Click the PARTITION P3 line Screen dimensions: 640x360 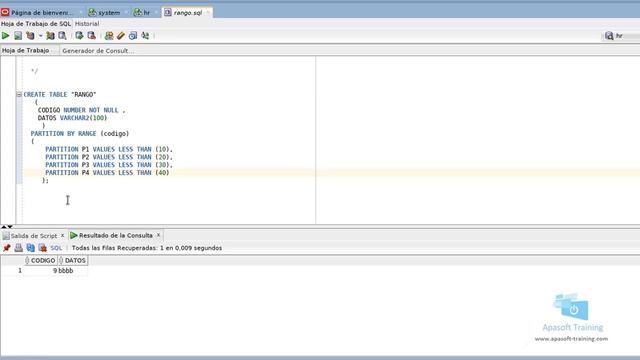pos(109,165)
